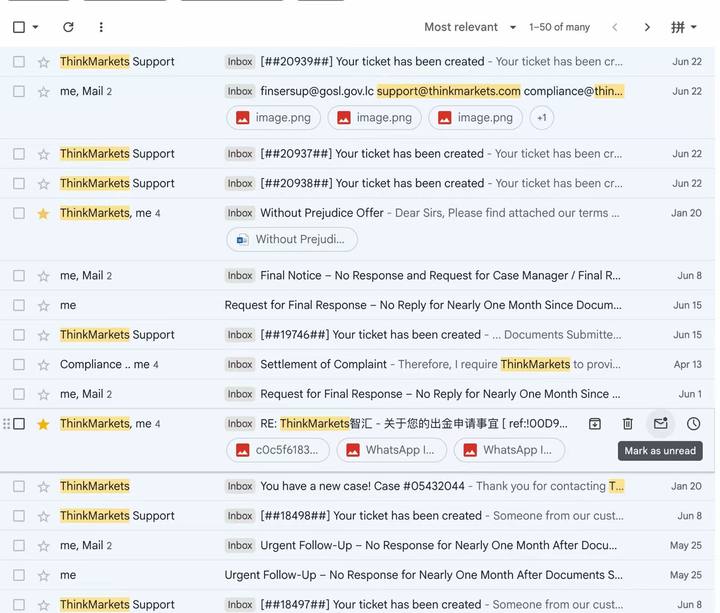Star the Jun 1 Request for Final Response email
The height and width of the screenshot is (613, 720).
44,394
